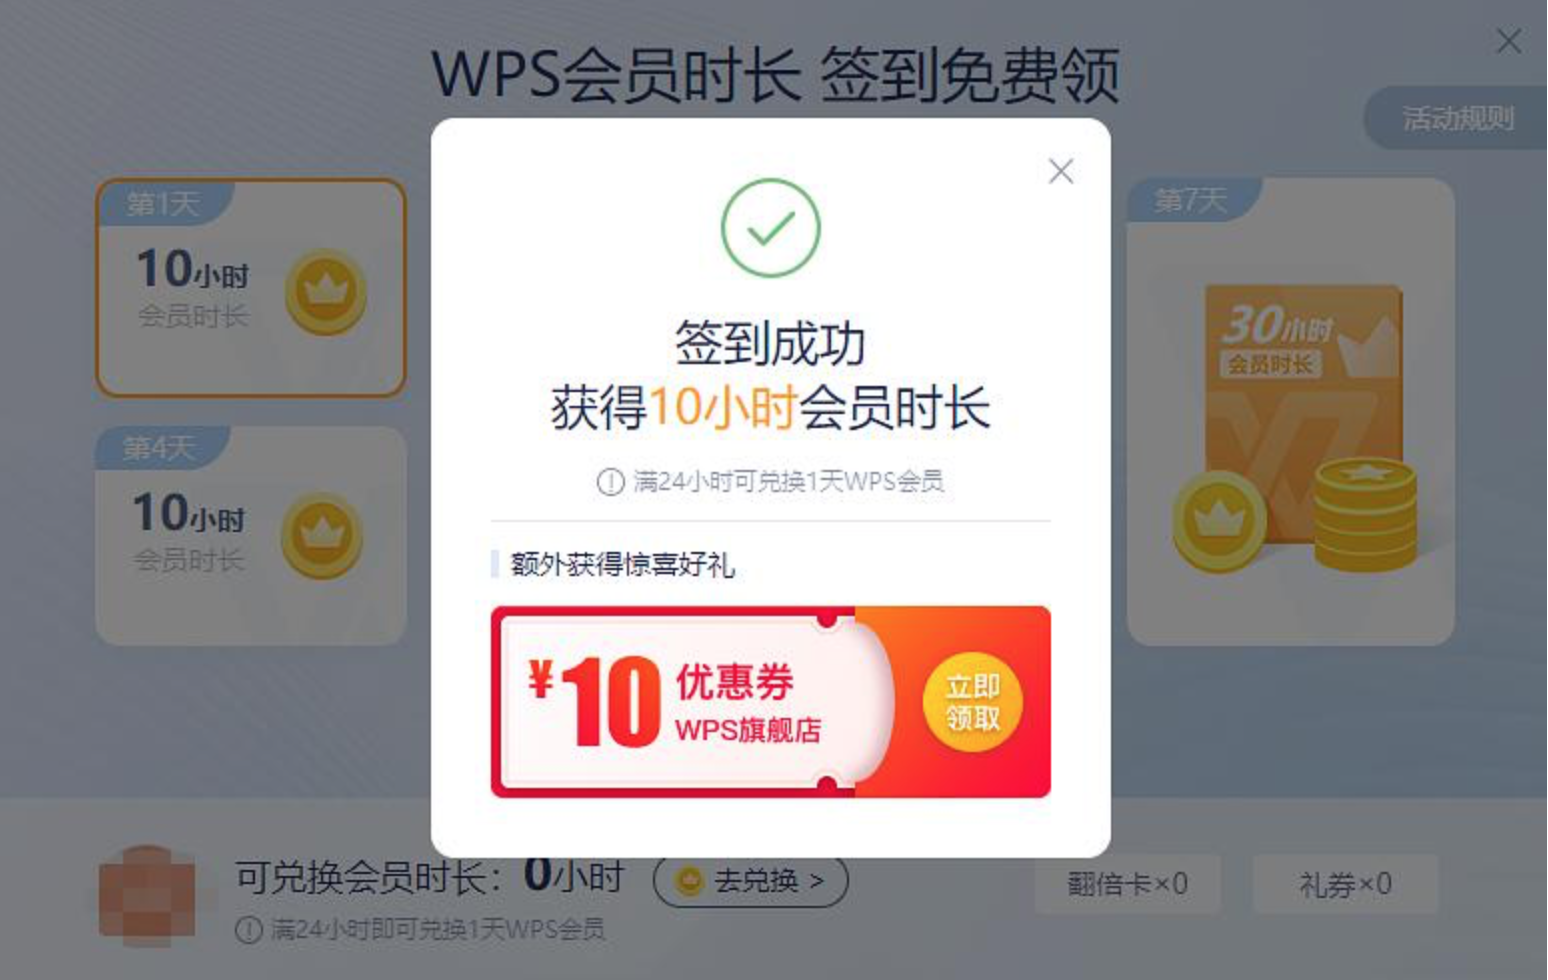
Task: Click the blurred user avatar
Action: click(x=148, y=896)
